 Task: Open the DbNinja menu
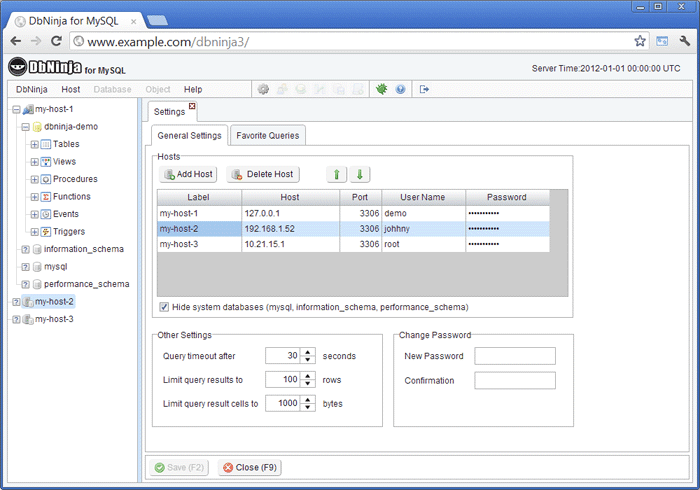coord(32,89)
